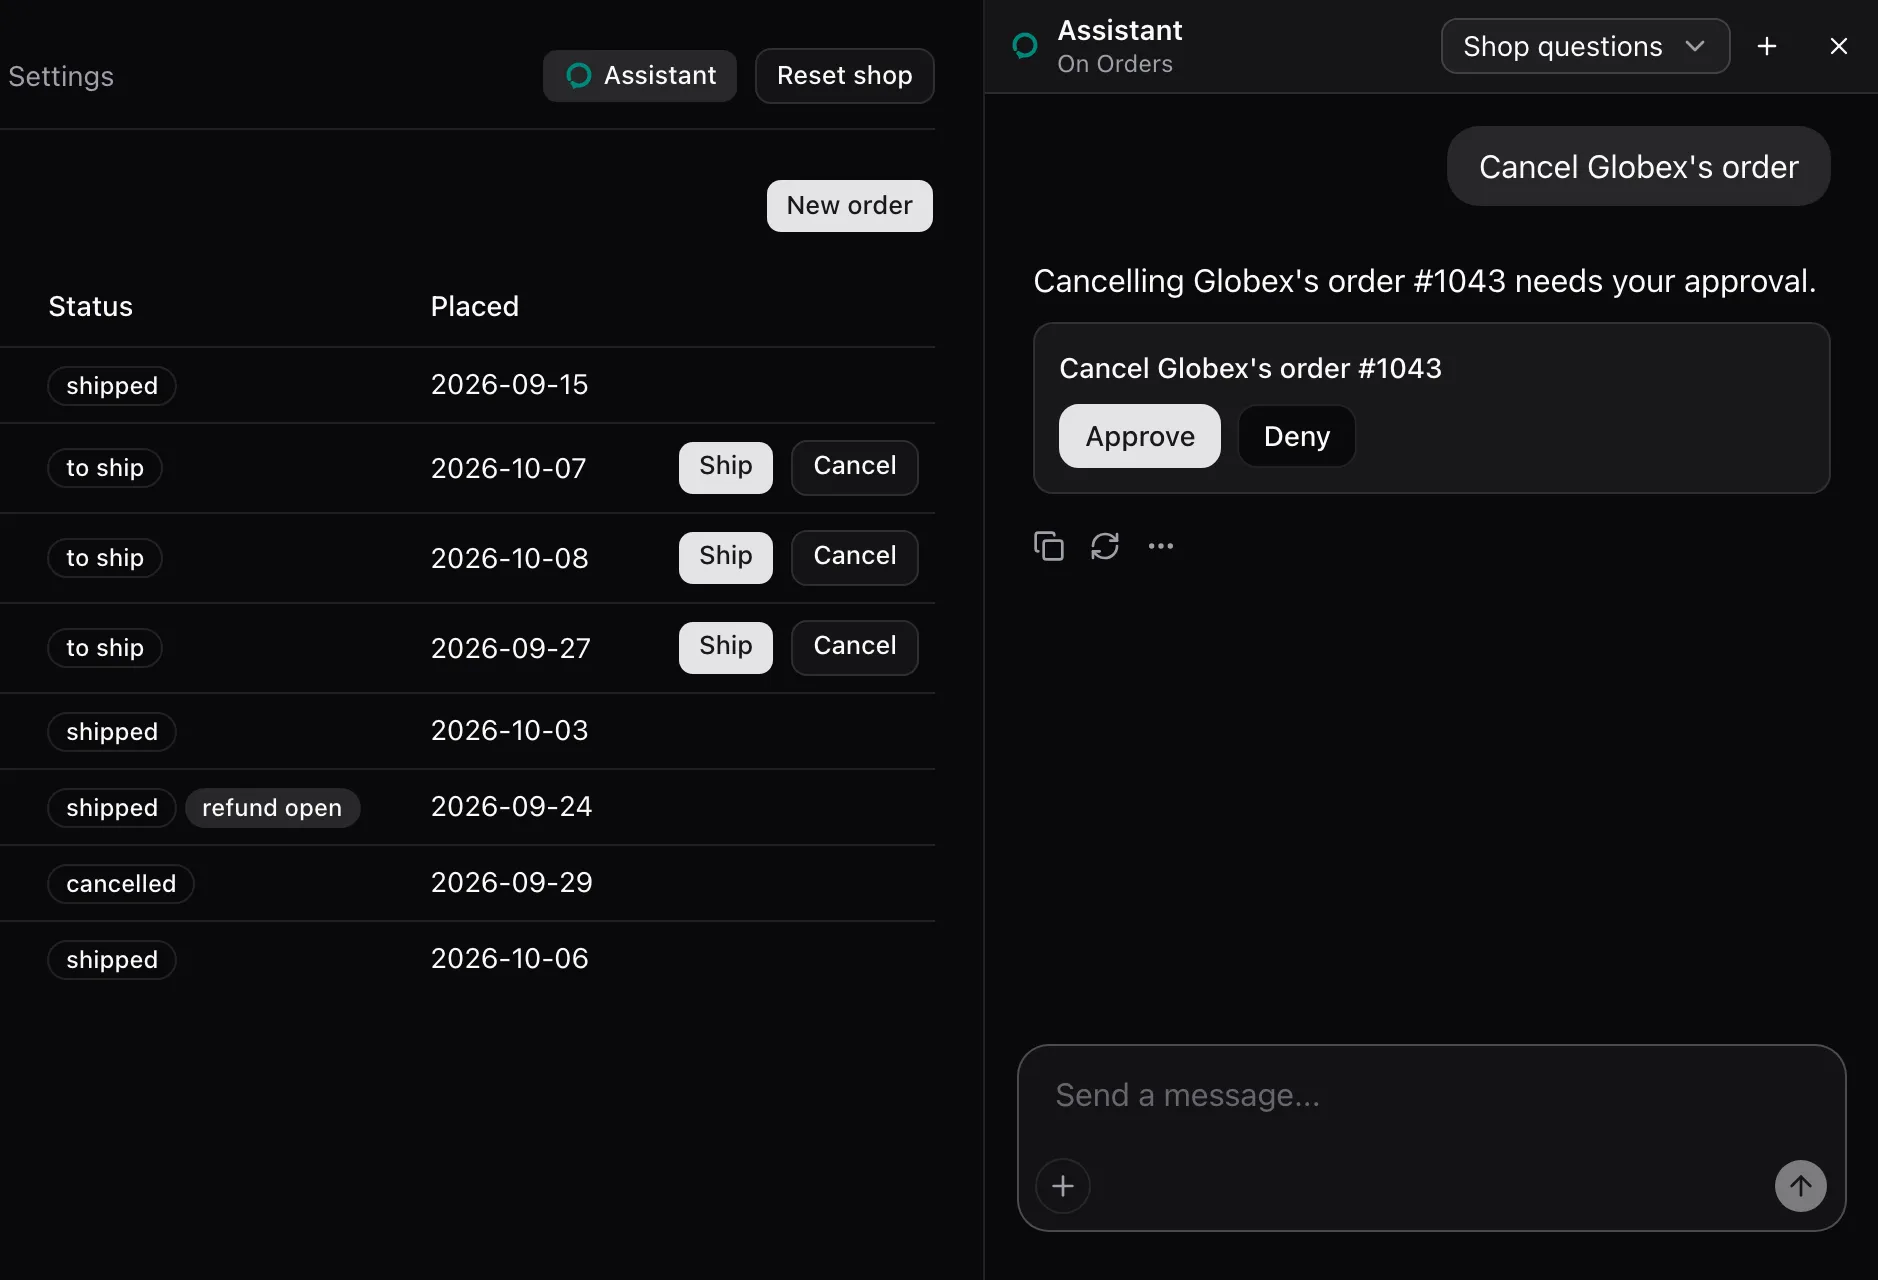Viewport: 1878px width, 1280px height.
Task: Ship the order placed 2026-10-08
Action: coord(726,557)
